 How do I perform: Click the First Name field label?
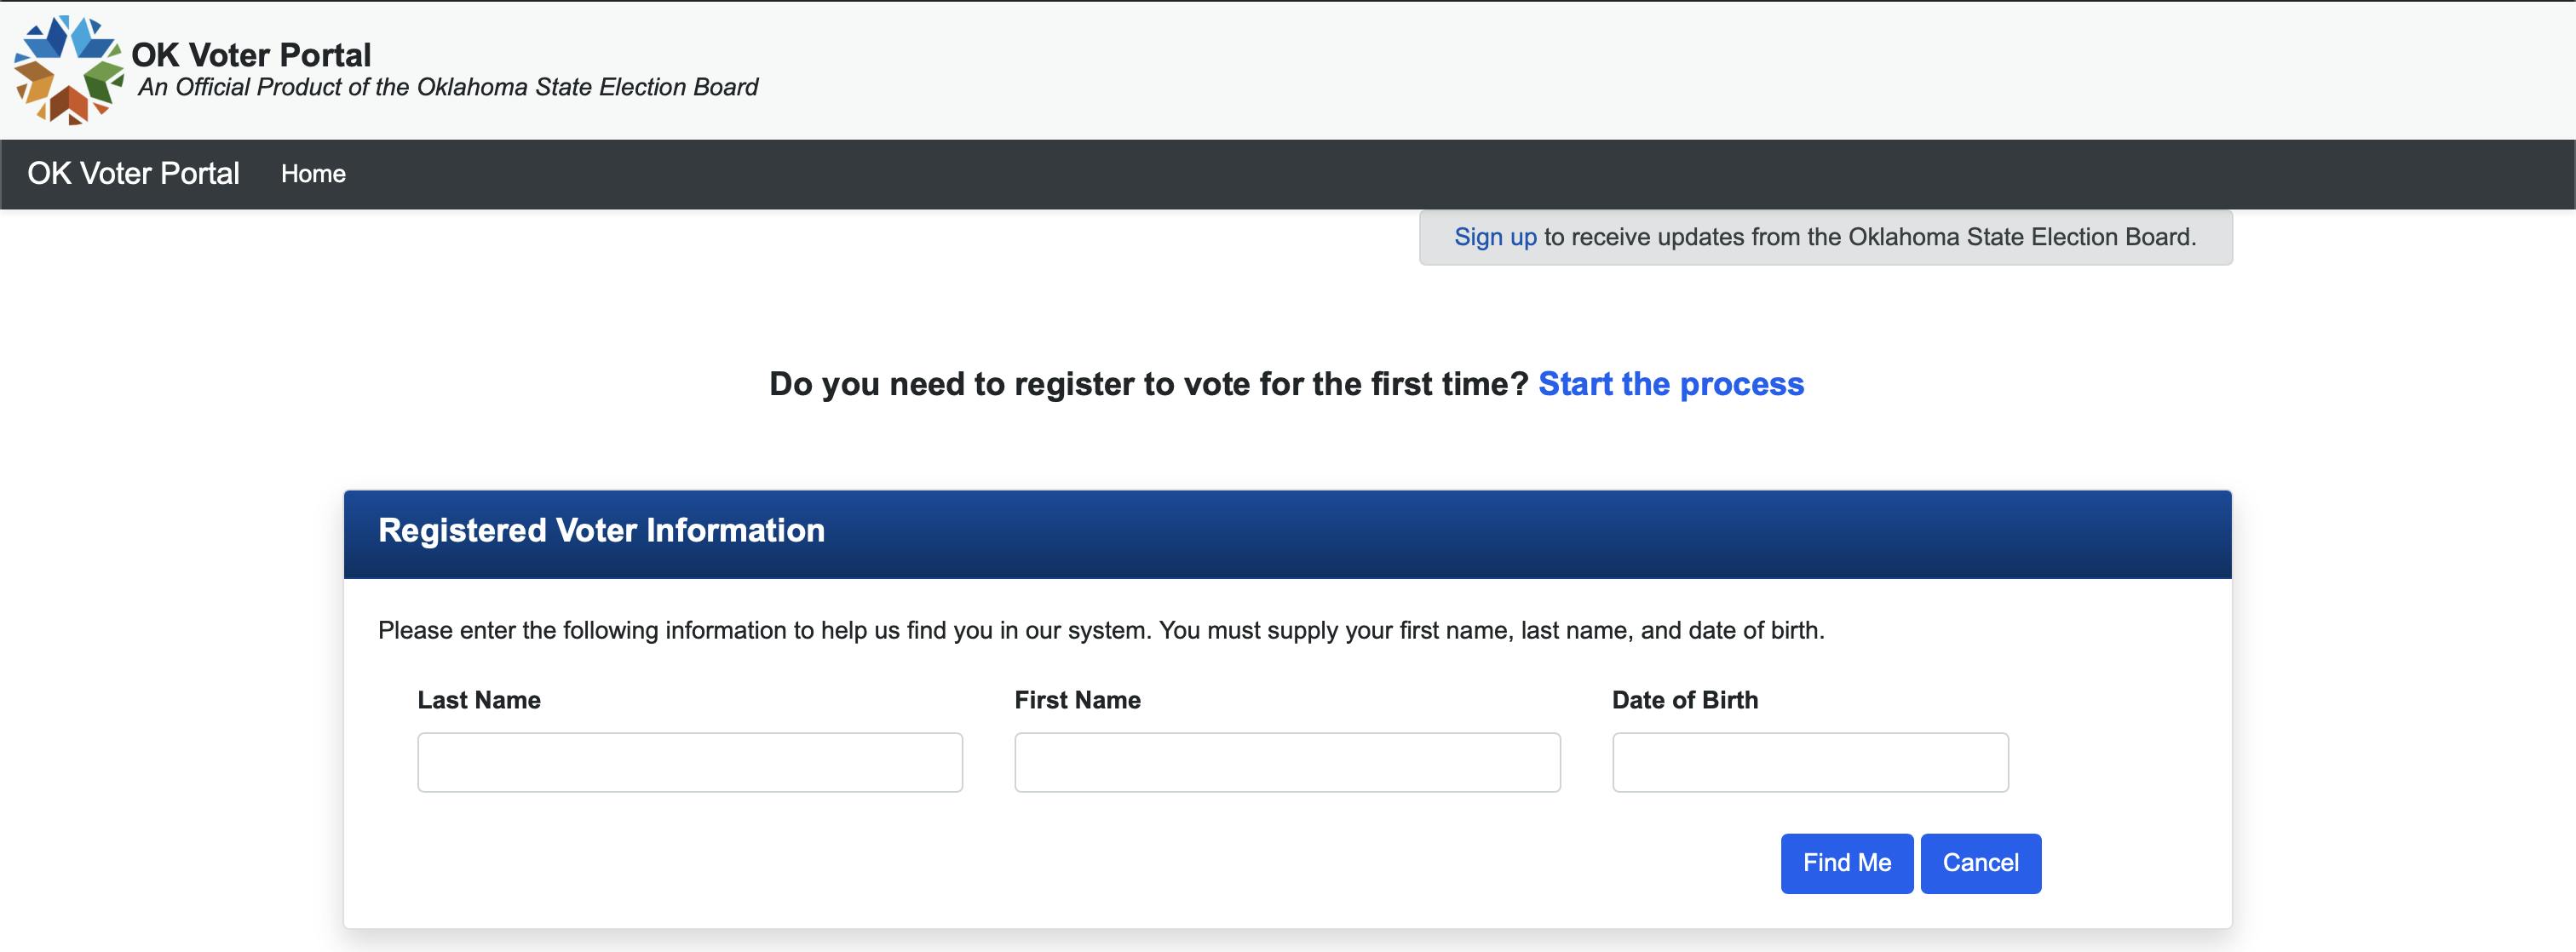point(1077,700)
